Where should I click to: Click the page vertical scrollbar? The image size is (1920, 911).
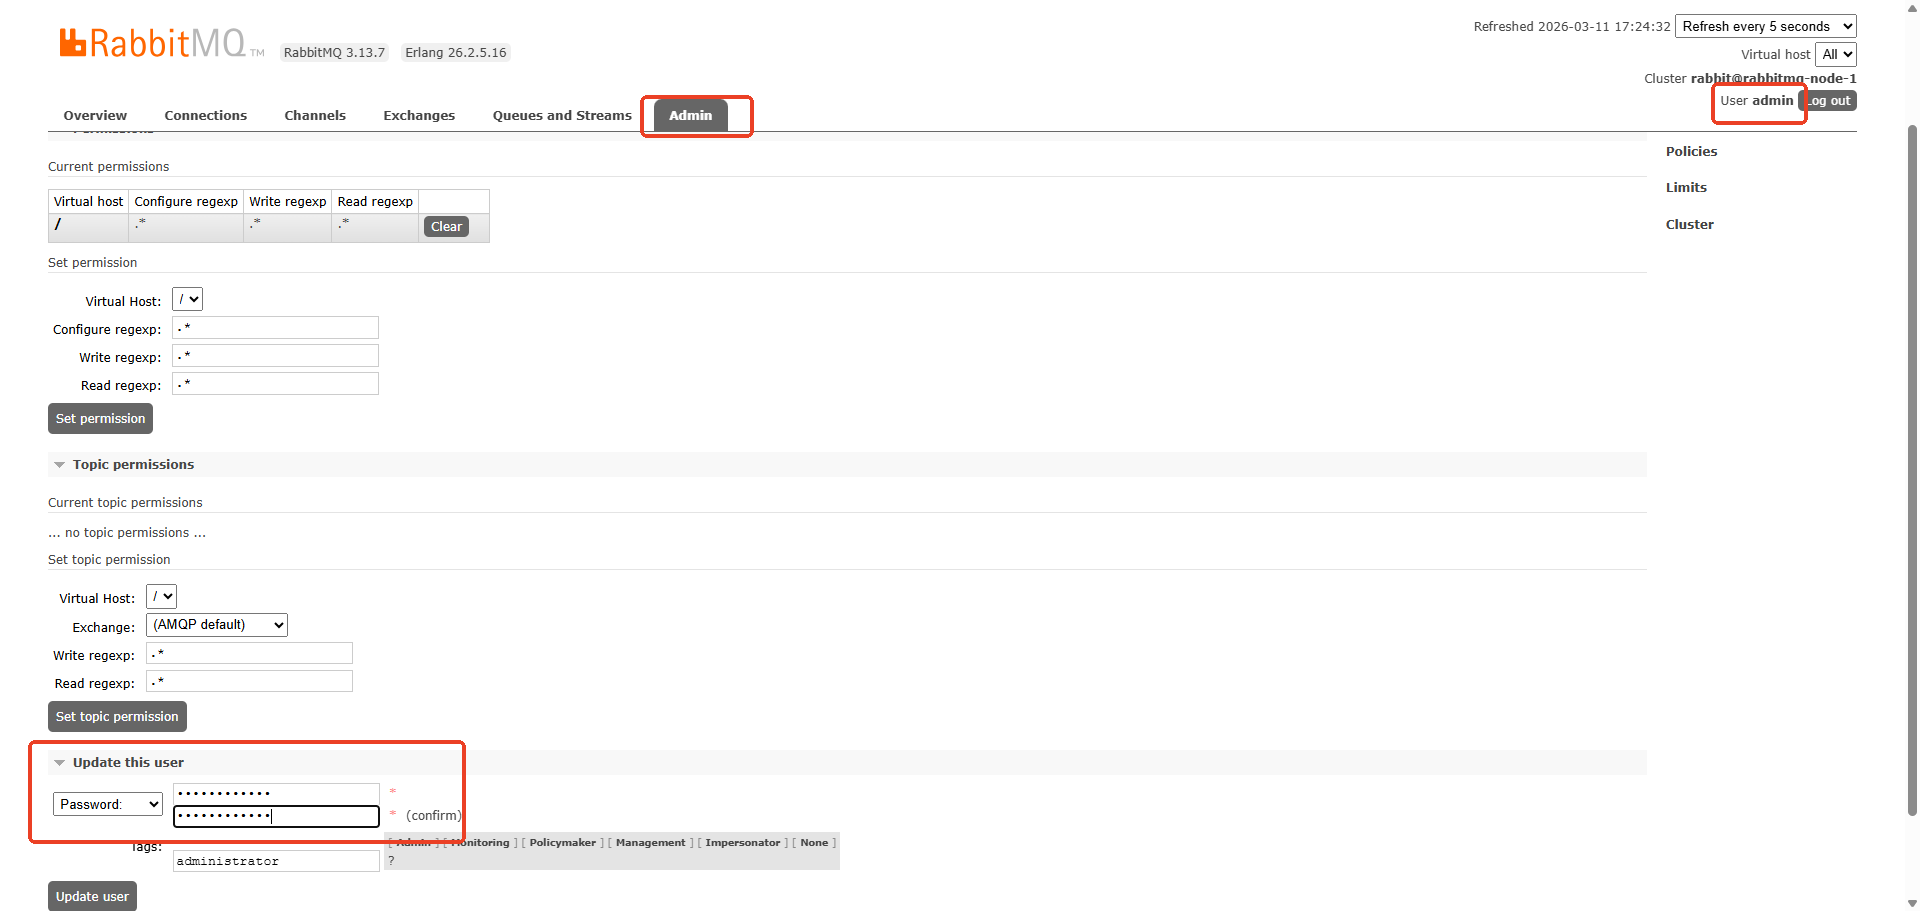click(1913, 470)
